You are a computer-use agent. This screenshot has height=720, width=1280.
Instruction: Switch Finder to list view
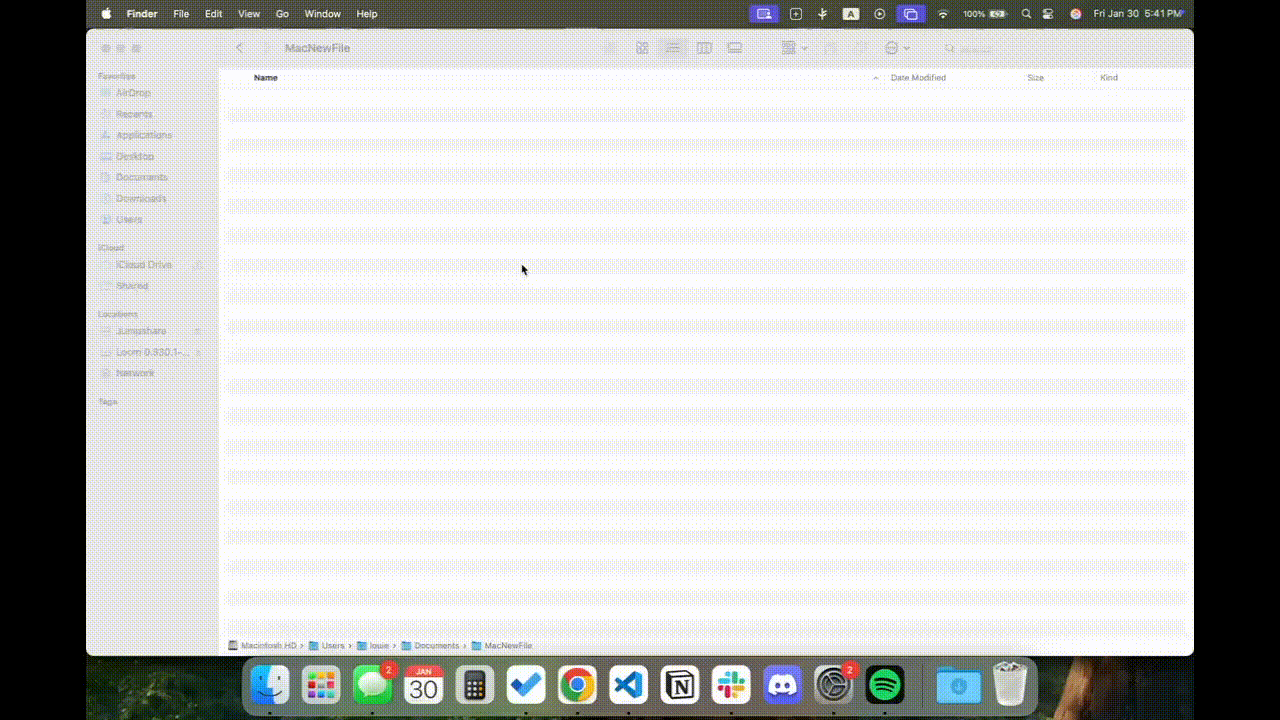tap(673, 48)
